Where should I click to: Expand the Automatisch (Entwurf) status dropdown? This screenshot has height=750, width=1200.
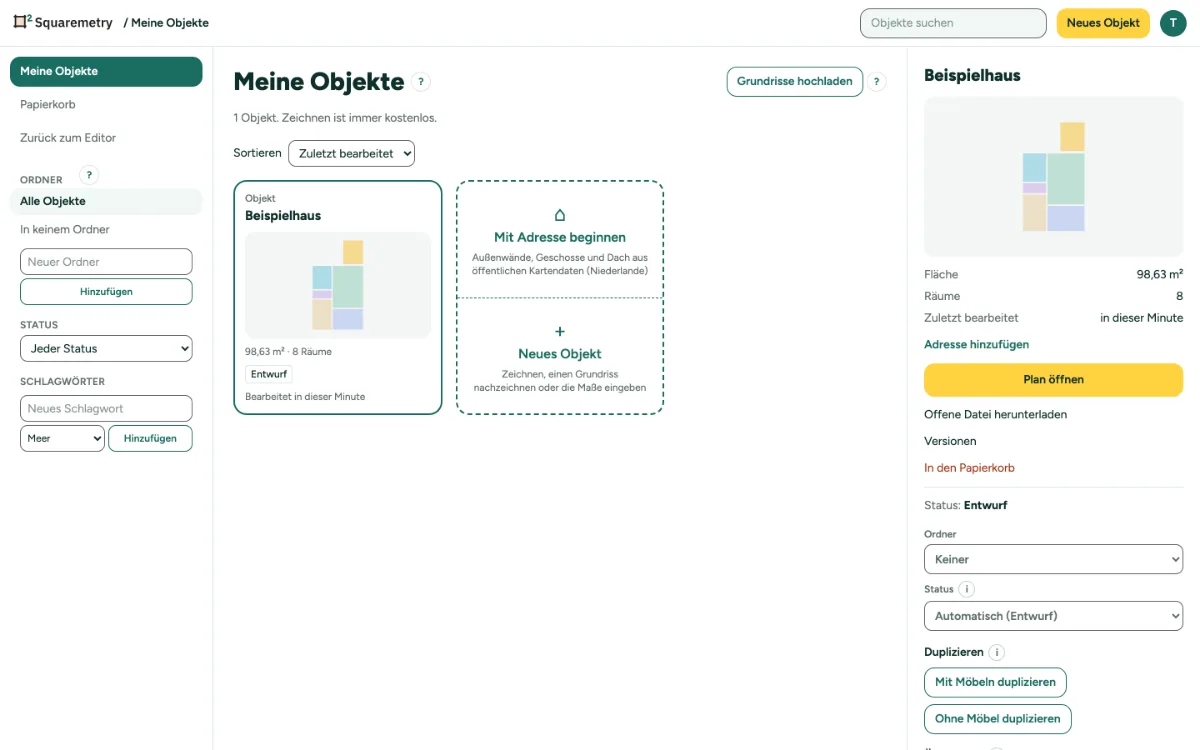pyautogui.click(x=1053, y=616)
